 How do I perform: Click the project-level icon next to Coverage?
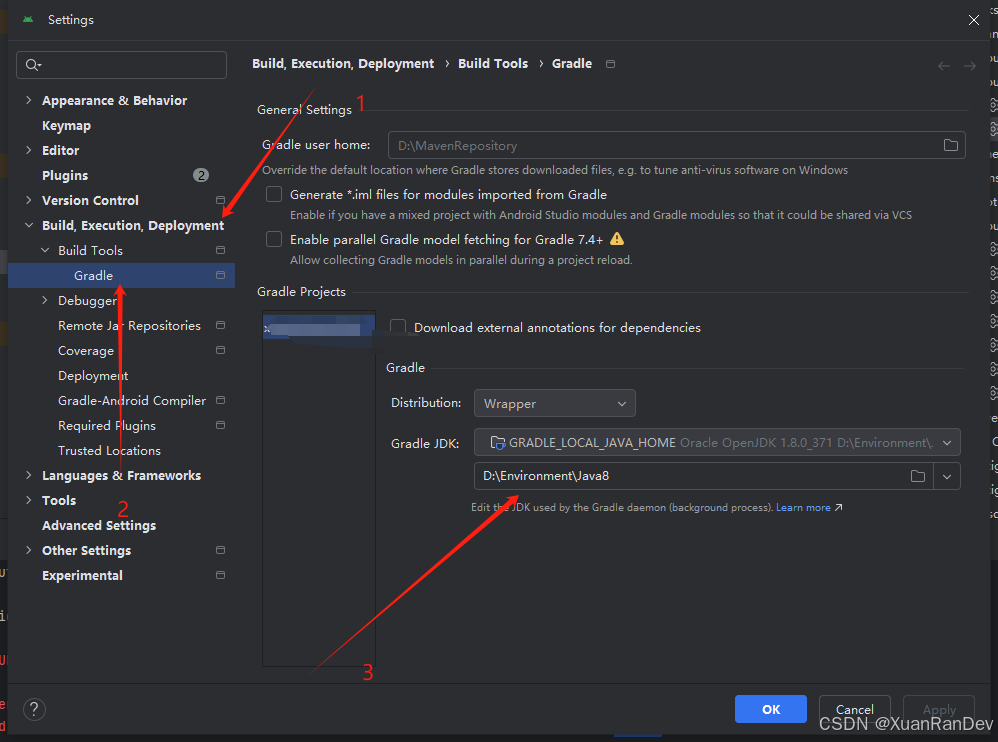pyautogui.click(x=220, y=351)
